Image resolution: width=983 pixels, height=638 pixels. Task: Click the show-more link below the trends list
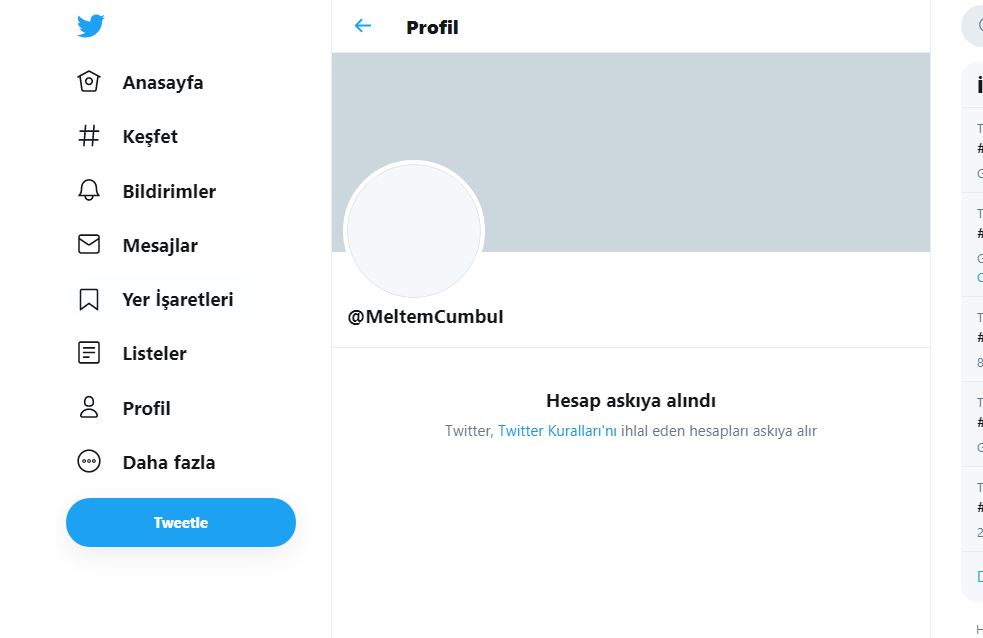(x=979, y=577)
